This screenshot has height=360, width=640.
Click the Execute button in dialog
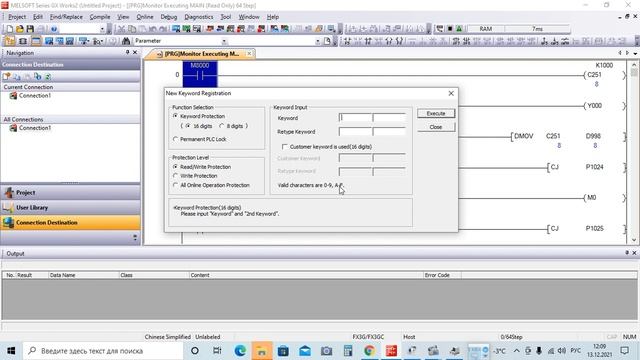(436, 113)
